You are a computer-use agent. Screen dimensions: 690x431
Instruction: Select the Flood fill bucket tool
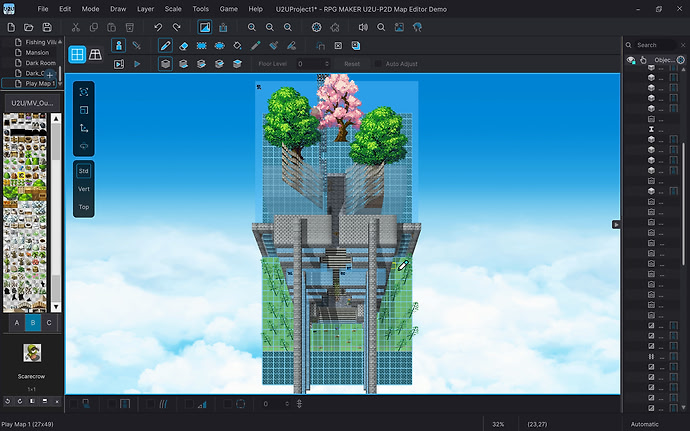click(237, 46)
